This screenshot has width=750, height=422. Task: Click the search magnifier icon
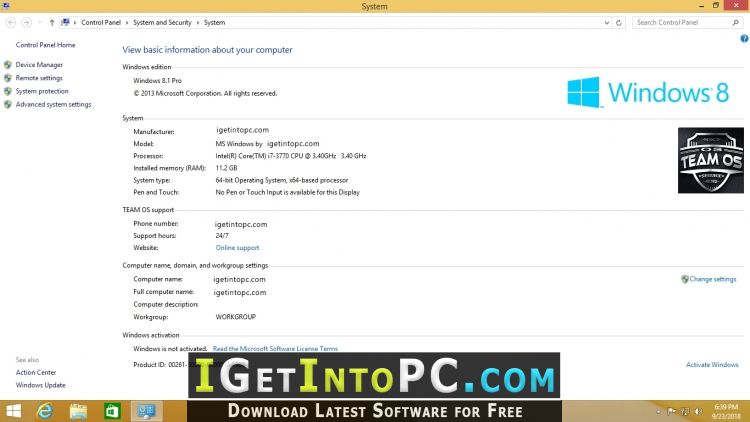point(736,22)
